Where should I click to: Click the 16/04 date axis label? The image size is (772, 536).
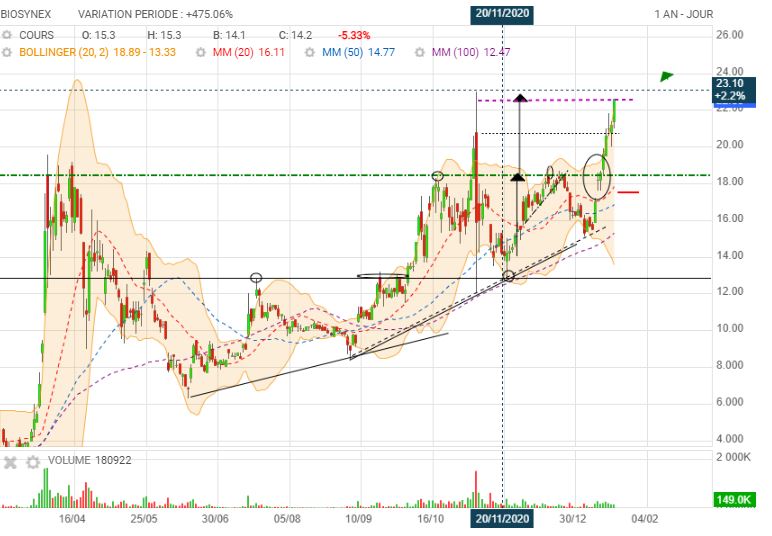pos(72,519)
